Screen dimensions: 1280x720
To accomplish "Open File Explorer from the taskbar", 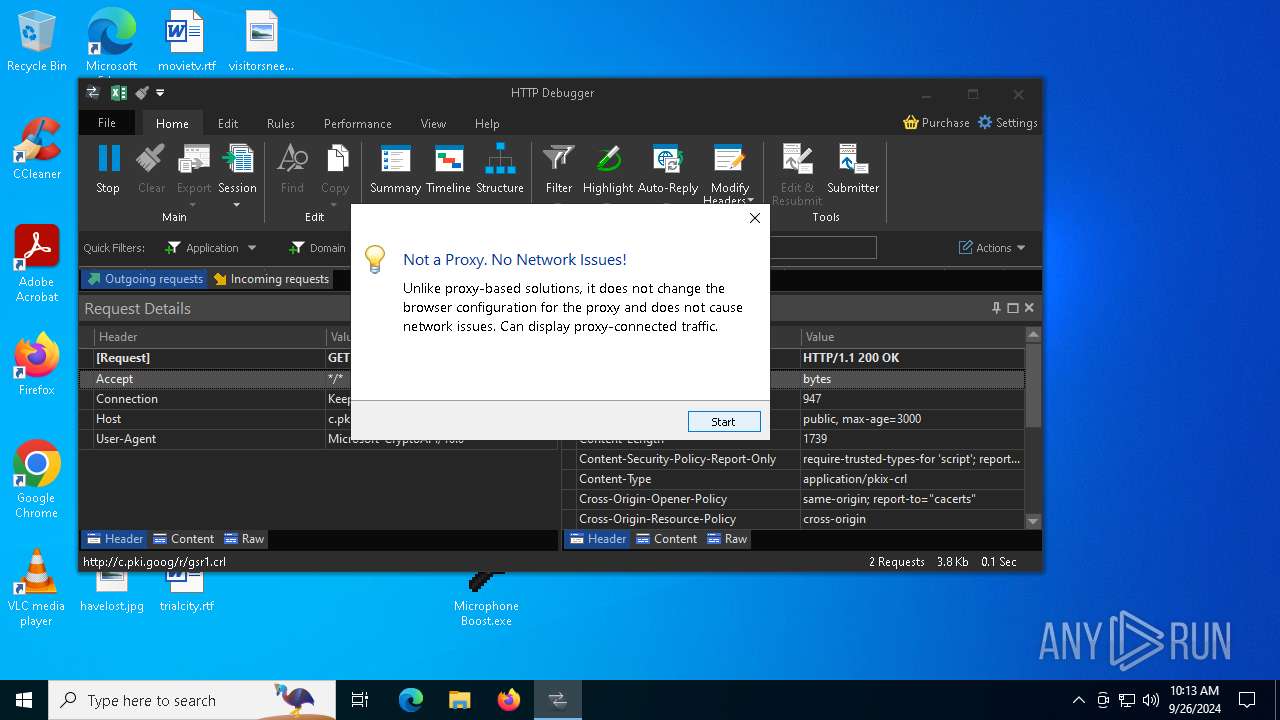I will (x=459, y=700).
